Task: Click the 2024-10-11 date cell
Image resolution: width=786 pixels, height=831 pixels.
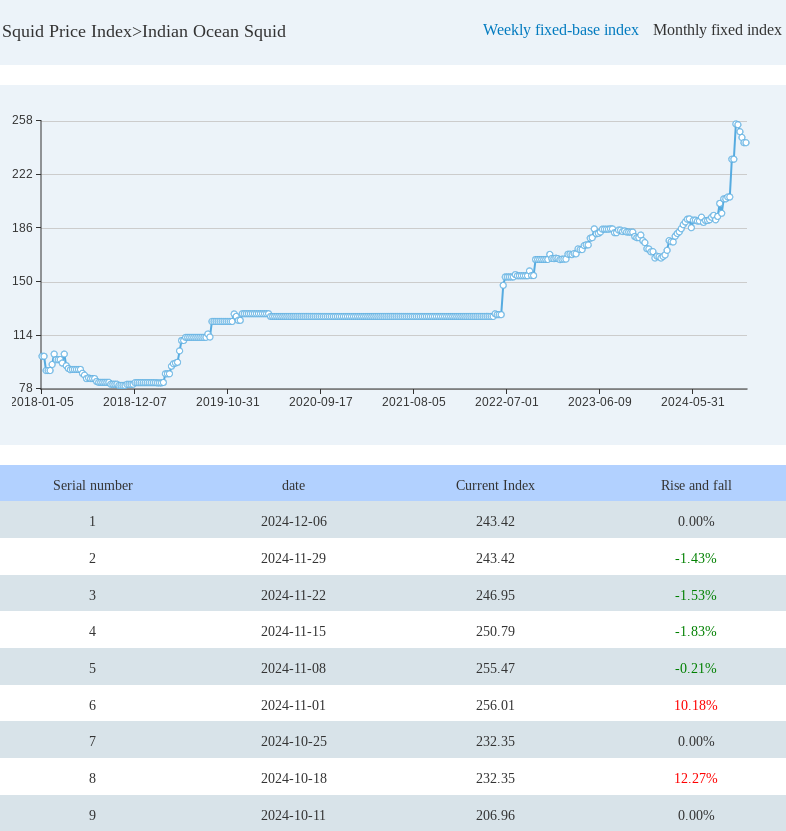Action: coord(293,815)
